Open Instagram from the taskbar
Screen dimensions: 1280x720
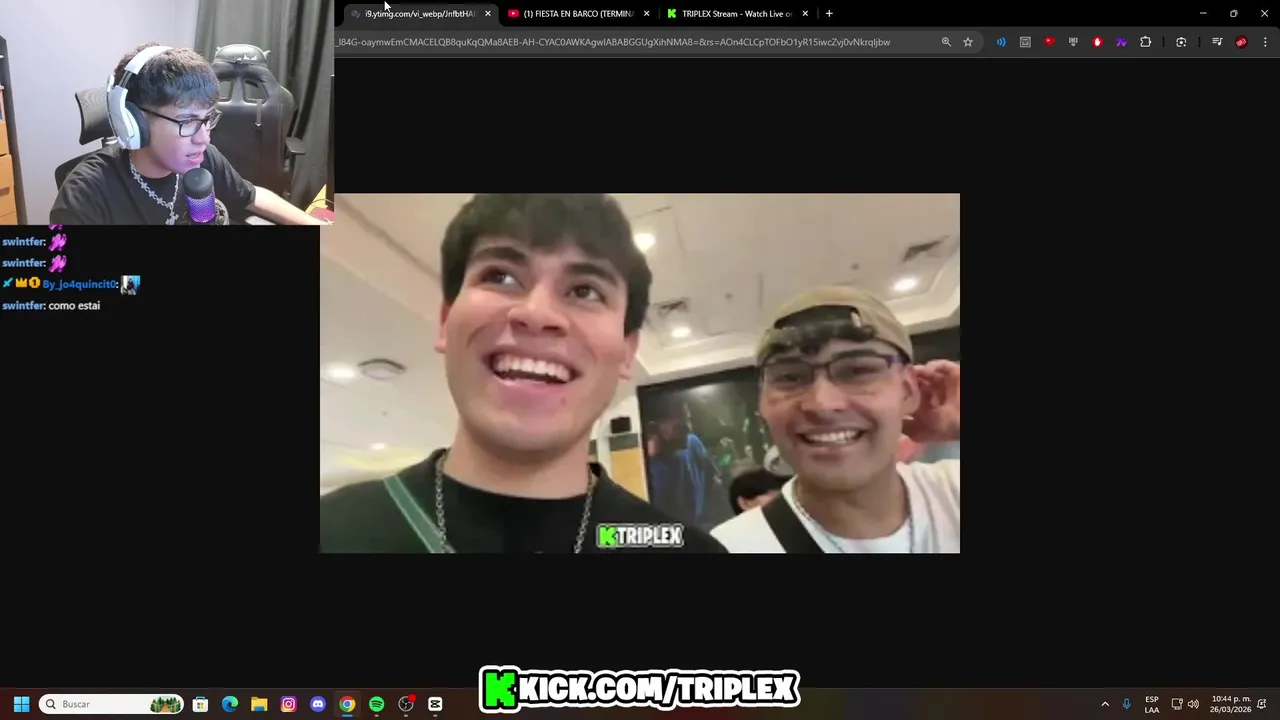click(288, 704)
